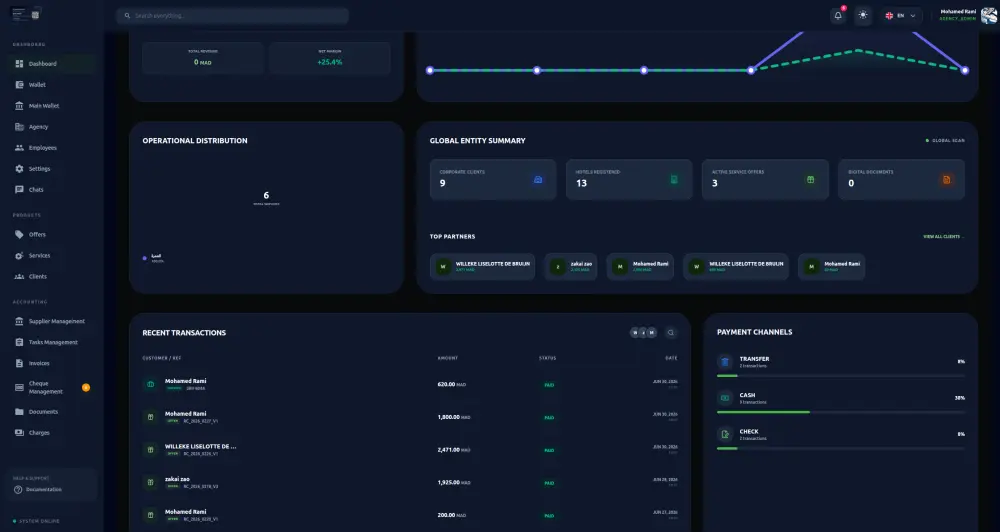Navigate to Employees in sidebar
The width and height of the screenshot is (1000, 532).
52,148
